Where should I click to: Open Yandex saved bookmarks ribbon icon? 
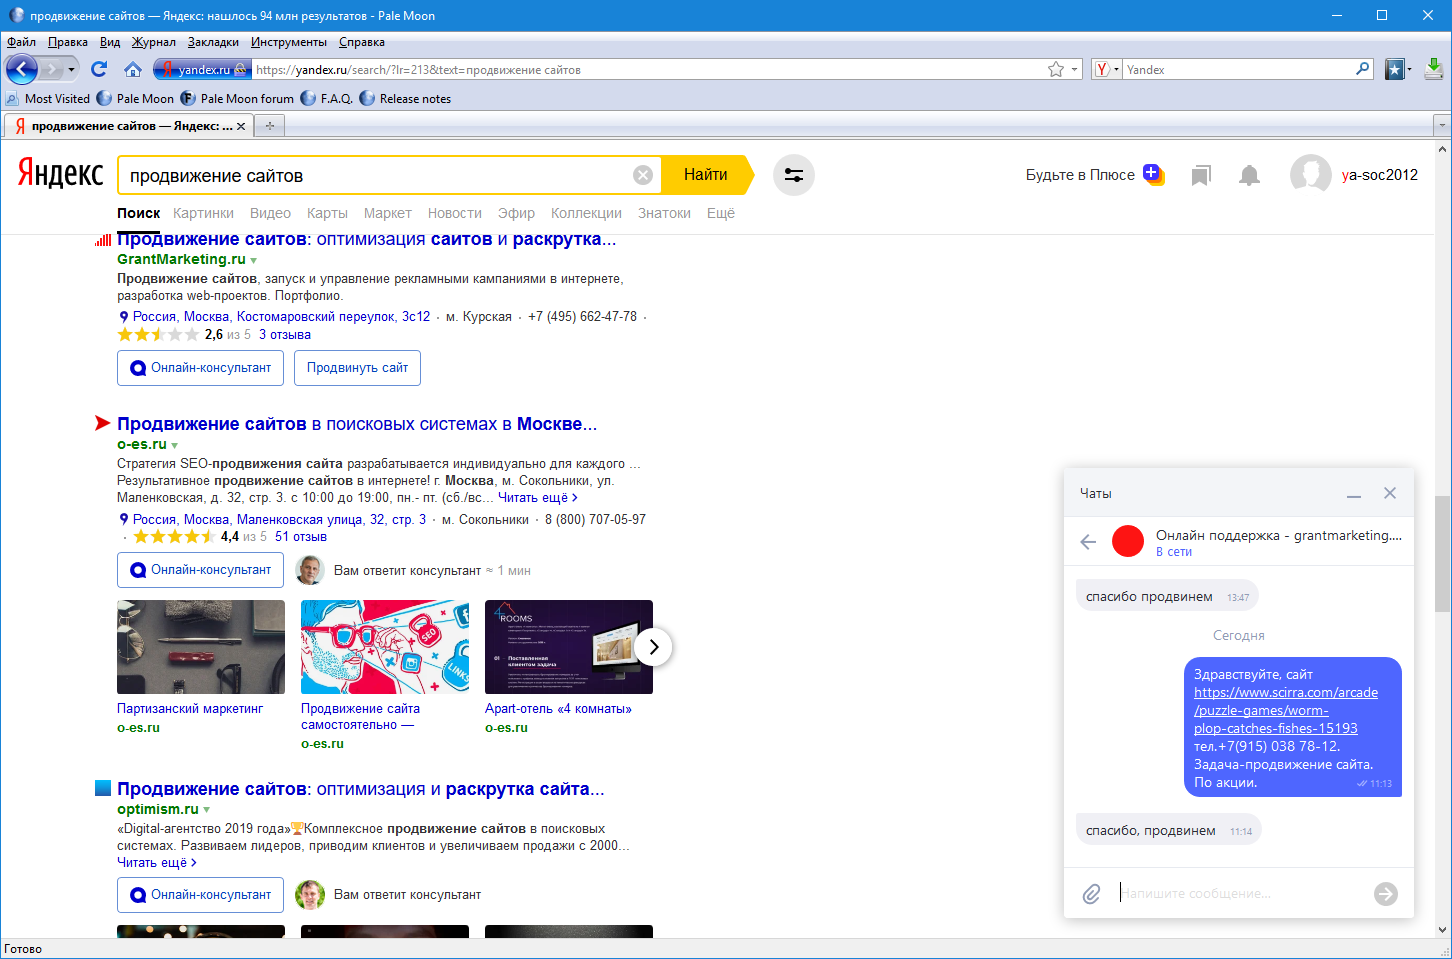coord(1201,176)
